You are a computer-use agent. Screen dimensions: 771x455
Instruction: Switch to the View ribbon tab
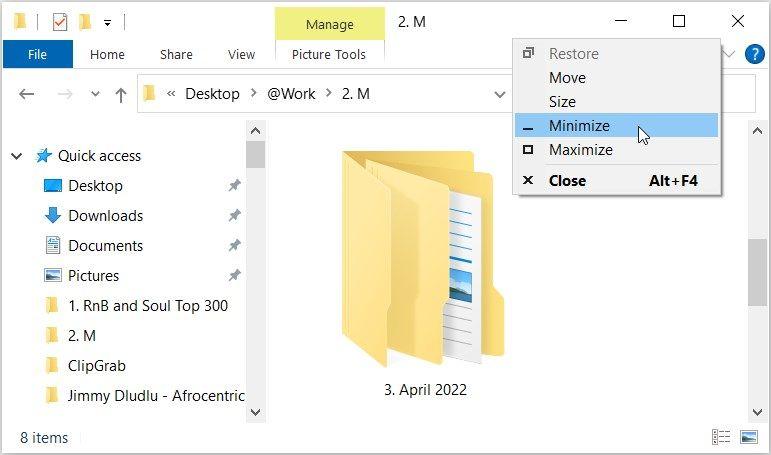coord(241,54)
